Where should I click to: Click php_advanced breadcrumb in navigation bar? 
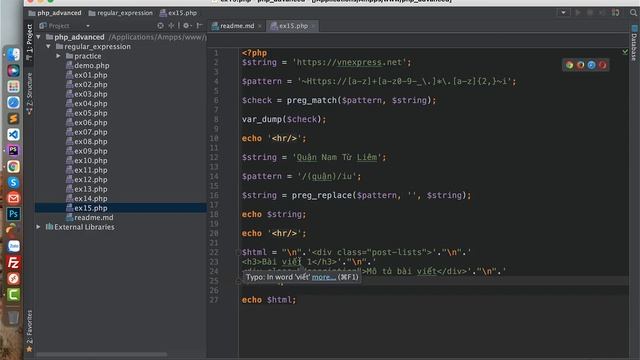[55, 13]
